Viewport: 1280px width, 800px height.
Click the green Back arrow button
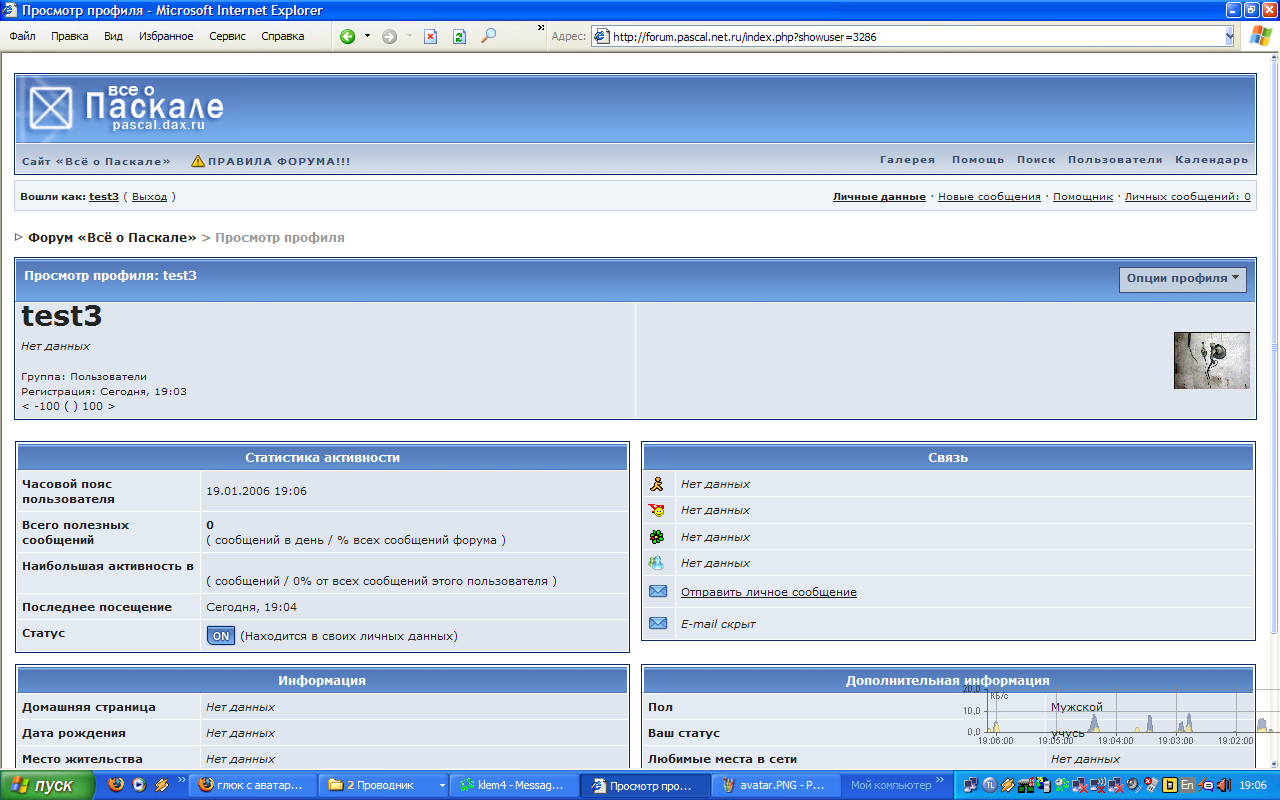tap(348, 36)
